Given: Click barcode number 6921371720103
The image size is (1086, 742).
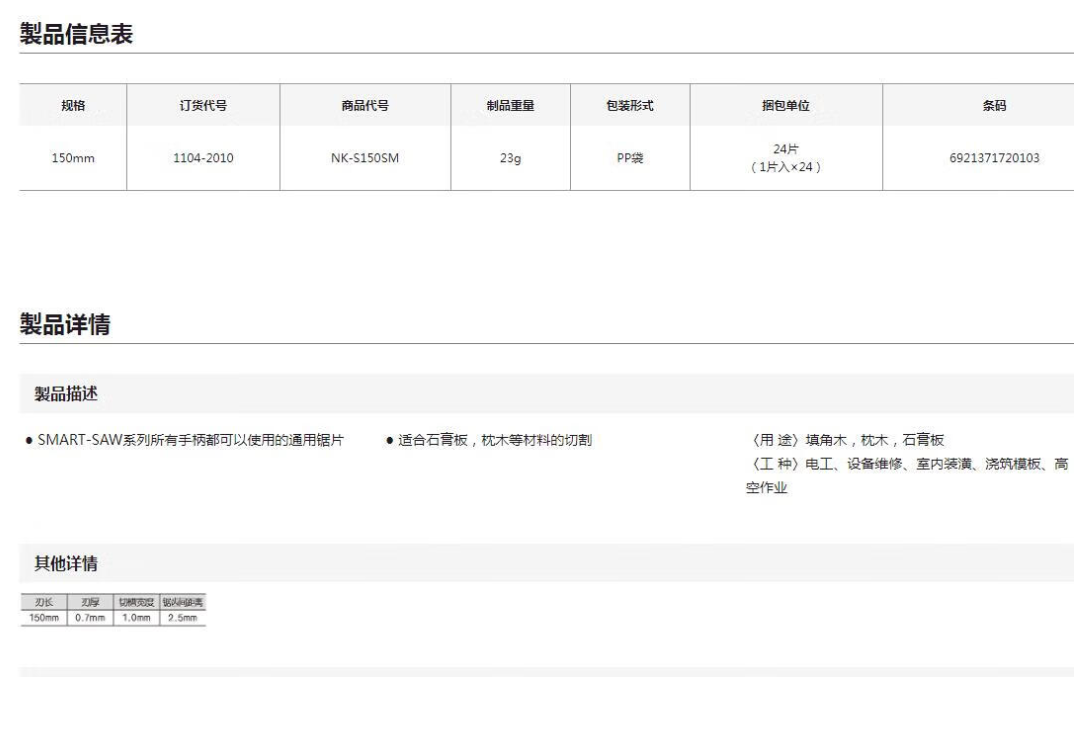Looking at the screenshot, I should point(993,158).
